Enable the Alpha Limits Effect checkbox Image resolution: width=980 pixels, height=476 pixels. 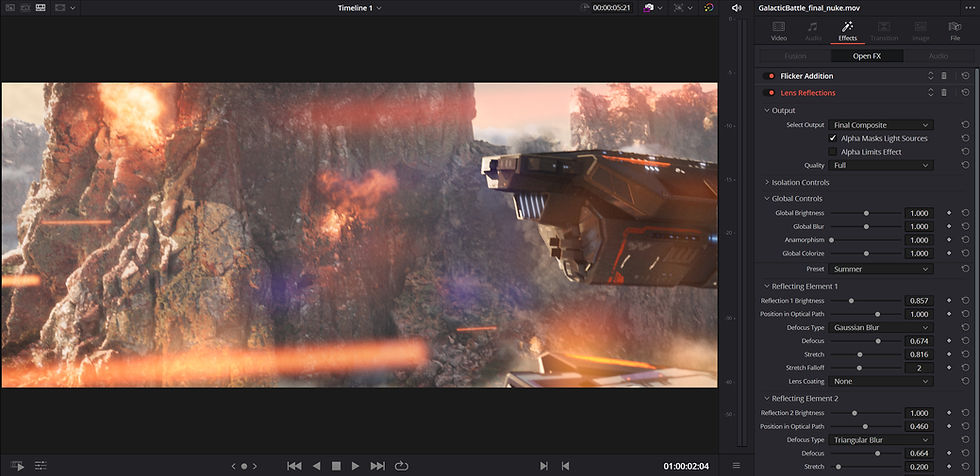(832, 152)
